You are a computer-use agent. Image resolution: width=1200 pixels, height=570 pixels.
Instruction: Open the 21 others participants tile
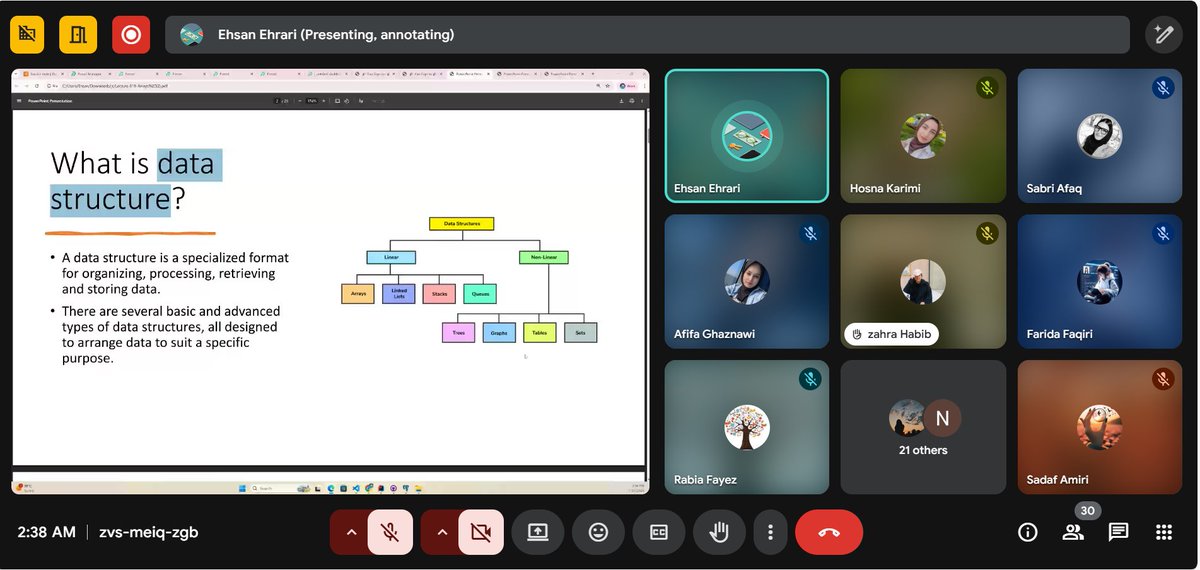pyautogui.click(x=923, y=427)
